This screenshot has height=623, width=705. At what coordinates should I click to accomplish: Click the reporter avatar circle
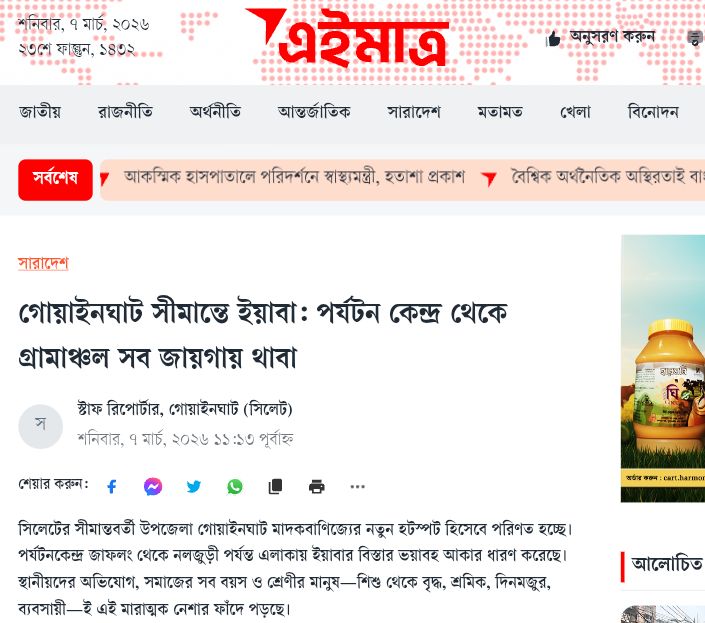click(40, 426)
